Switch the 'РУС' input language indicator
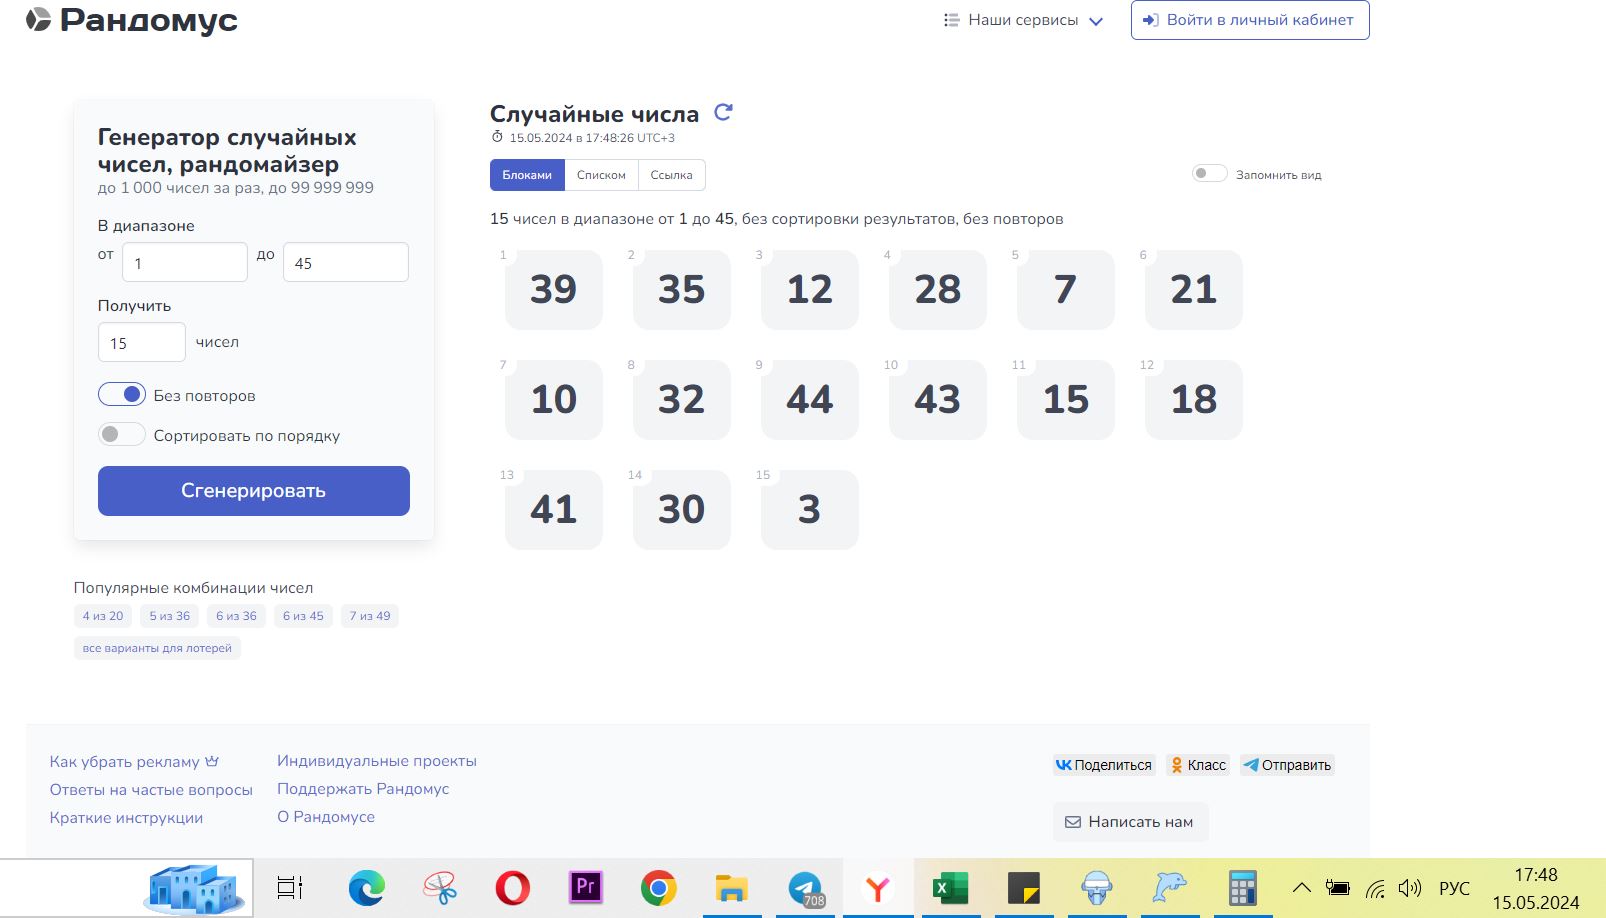This screenshot has height=918, width=1606. click(x=1454, y=888)
